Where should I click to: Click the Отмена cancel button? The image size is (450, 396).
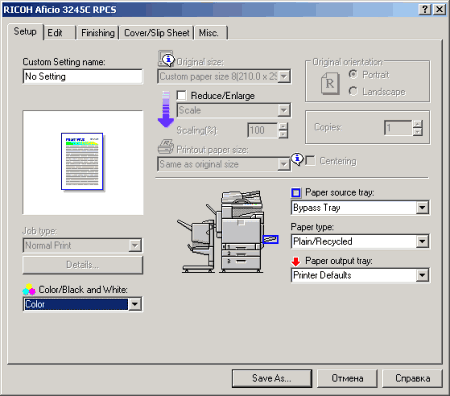click(x=347, y=378)
